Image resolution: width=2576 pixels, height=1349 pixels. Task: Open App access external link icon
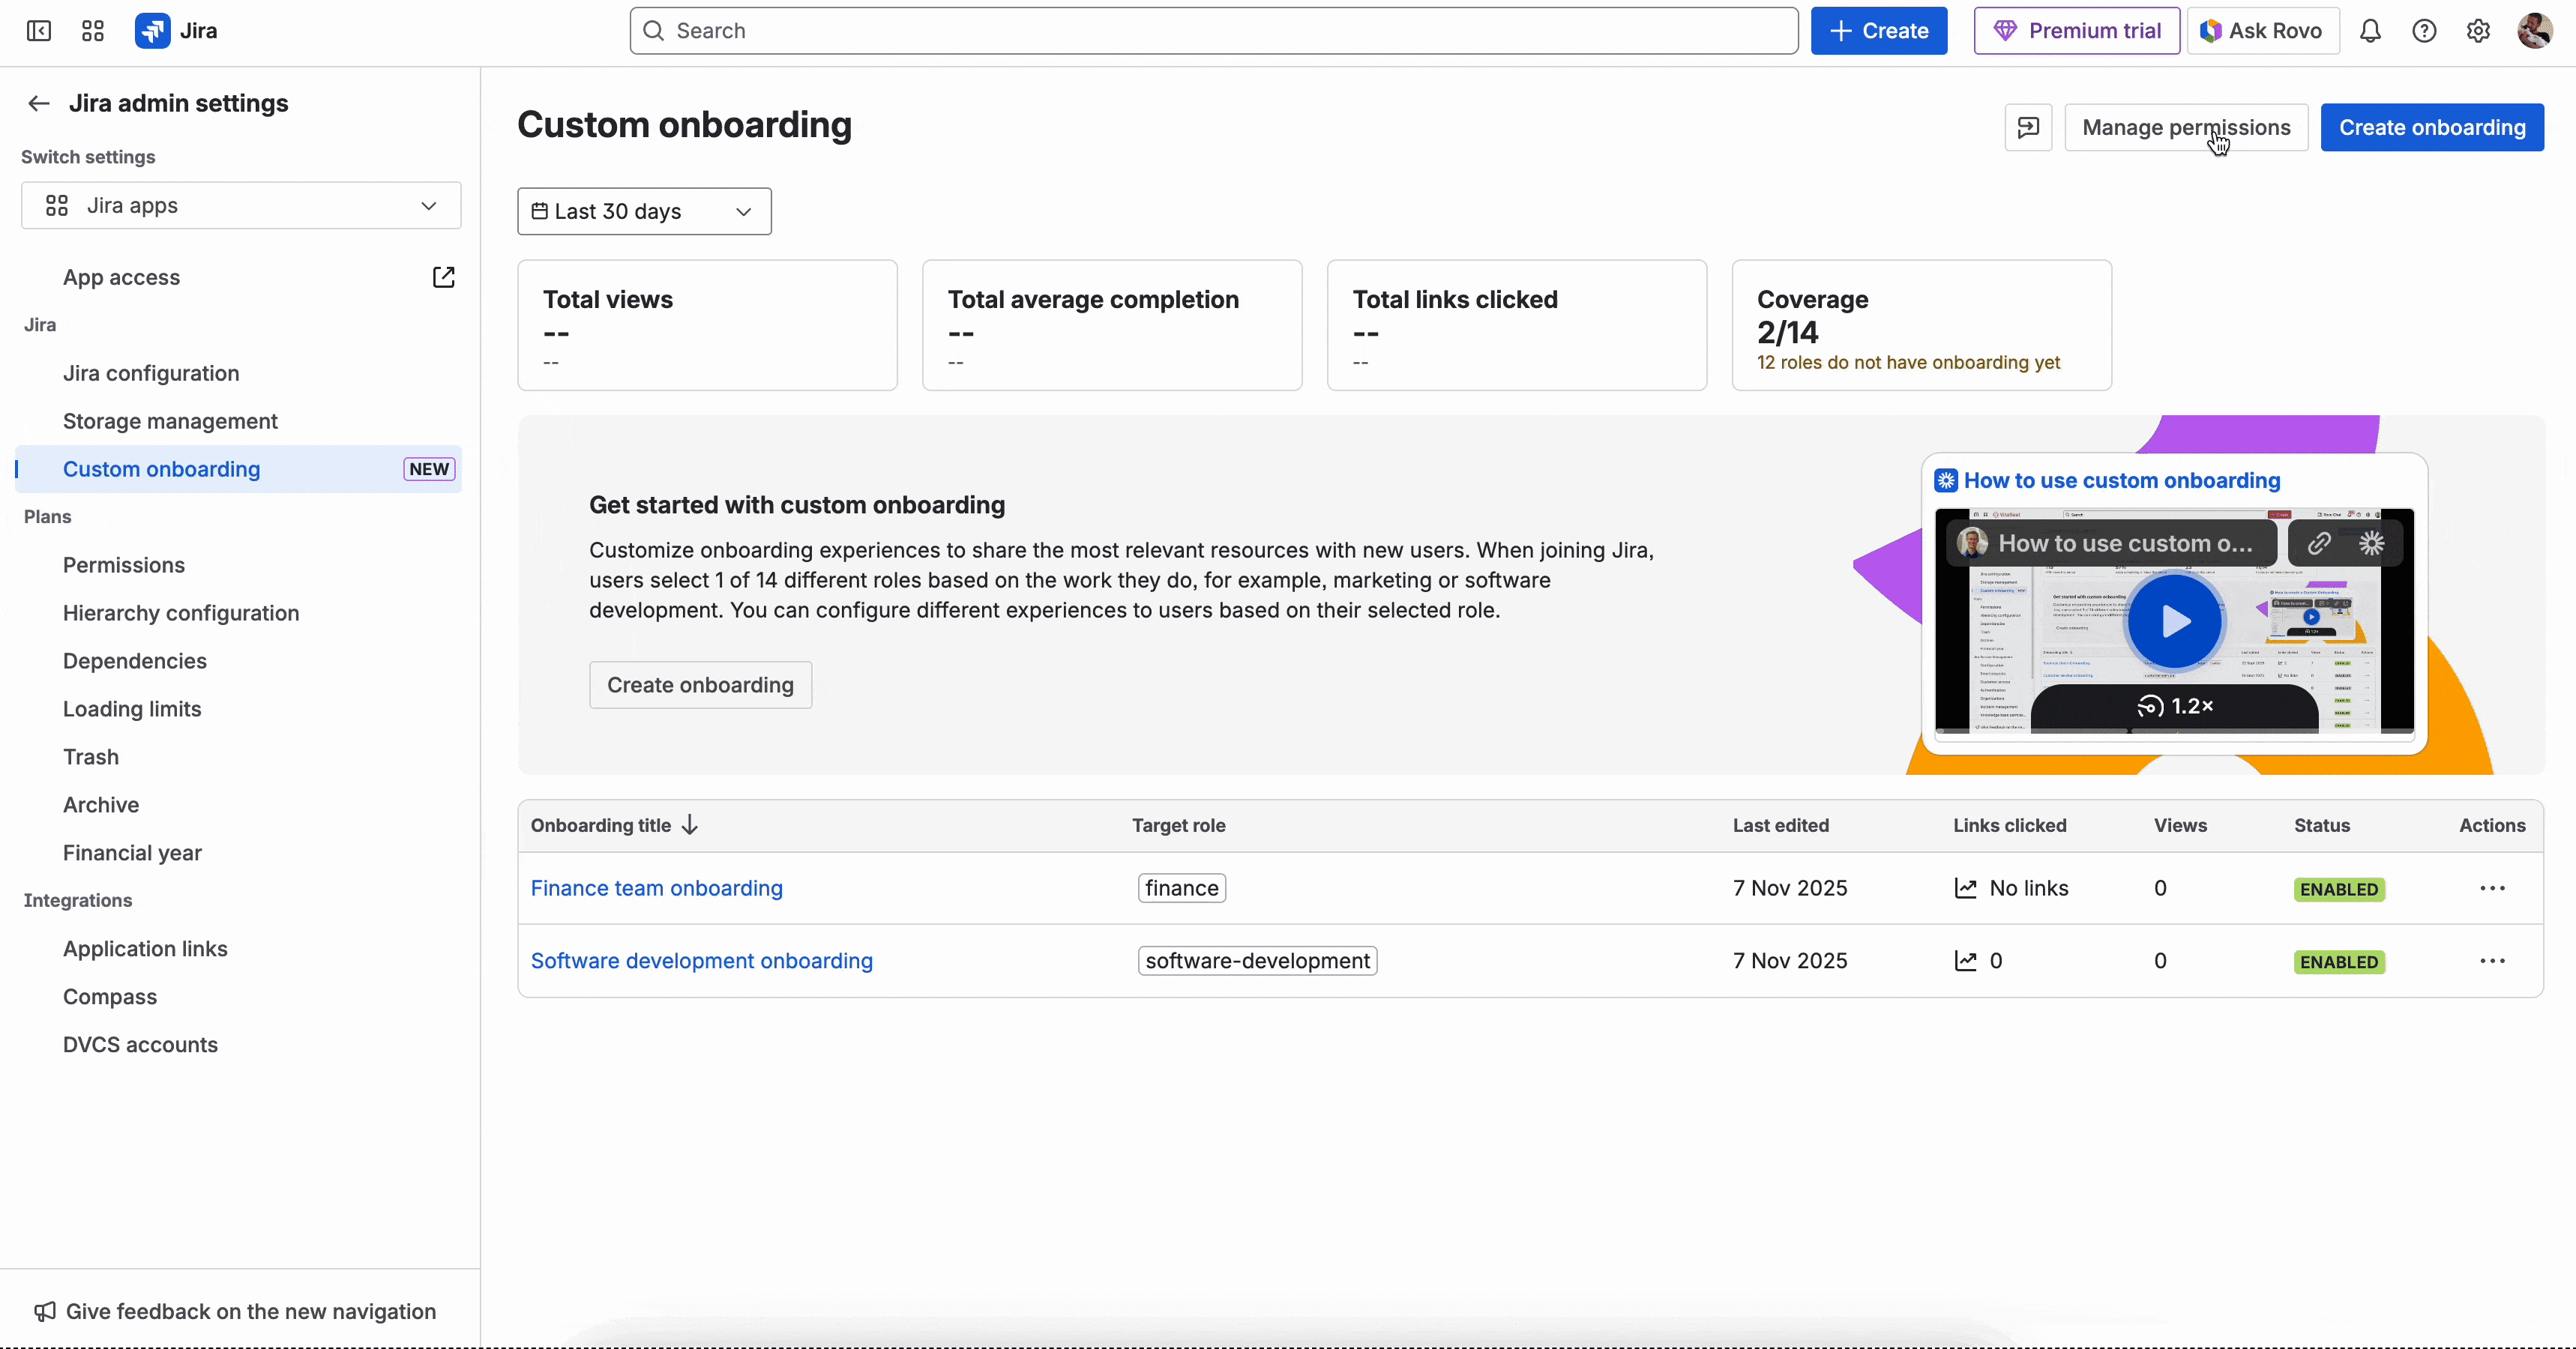443,277
